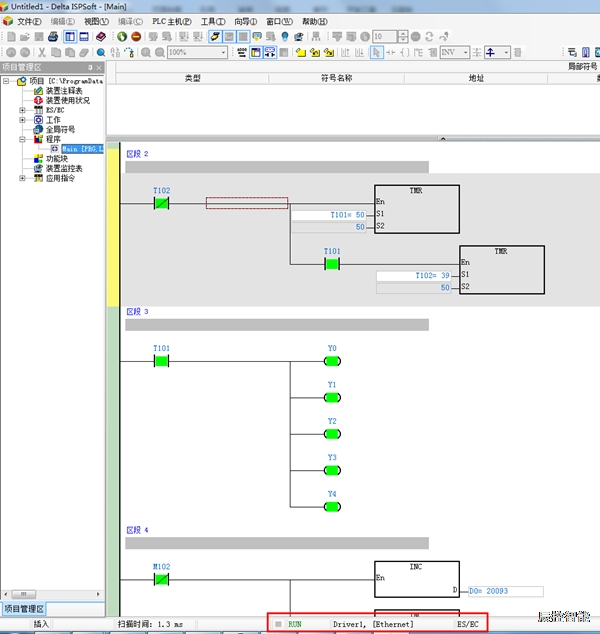Click the print icon in the toolbar

click(x=53, y=37)
